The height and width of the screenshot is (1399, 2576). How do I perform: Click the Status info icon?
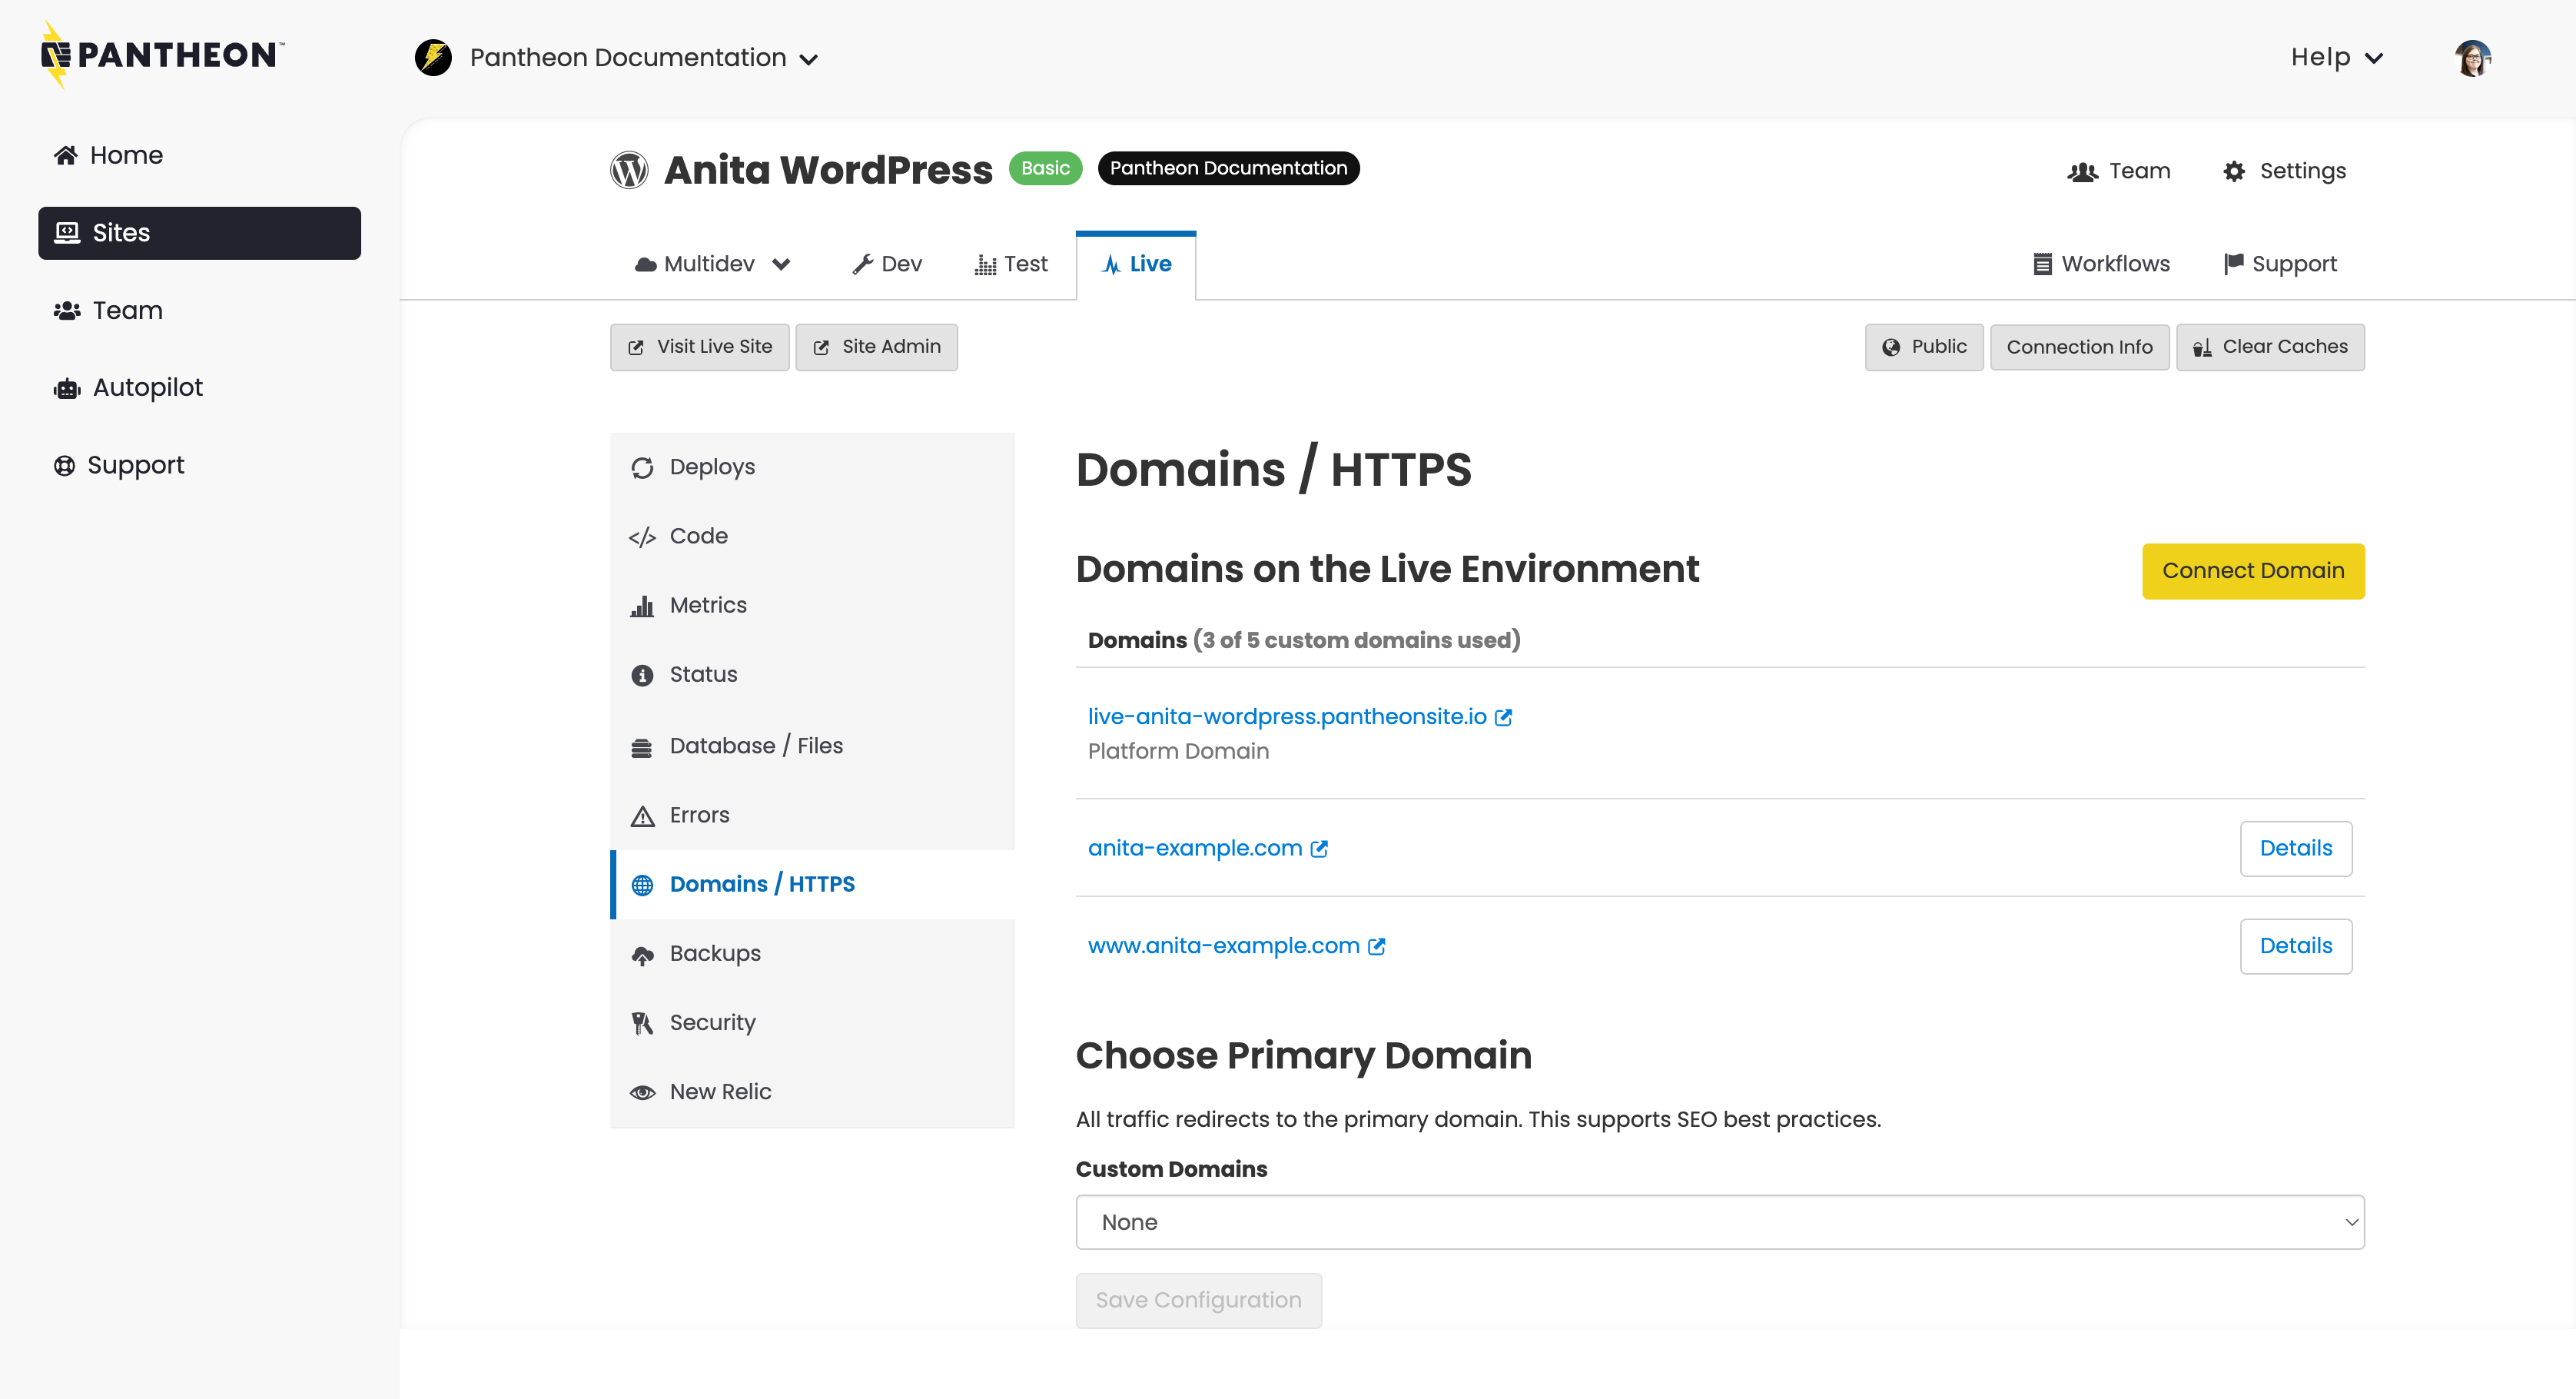[641, 675]
